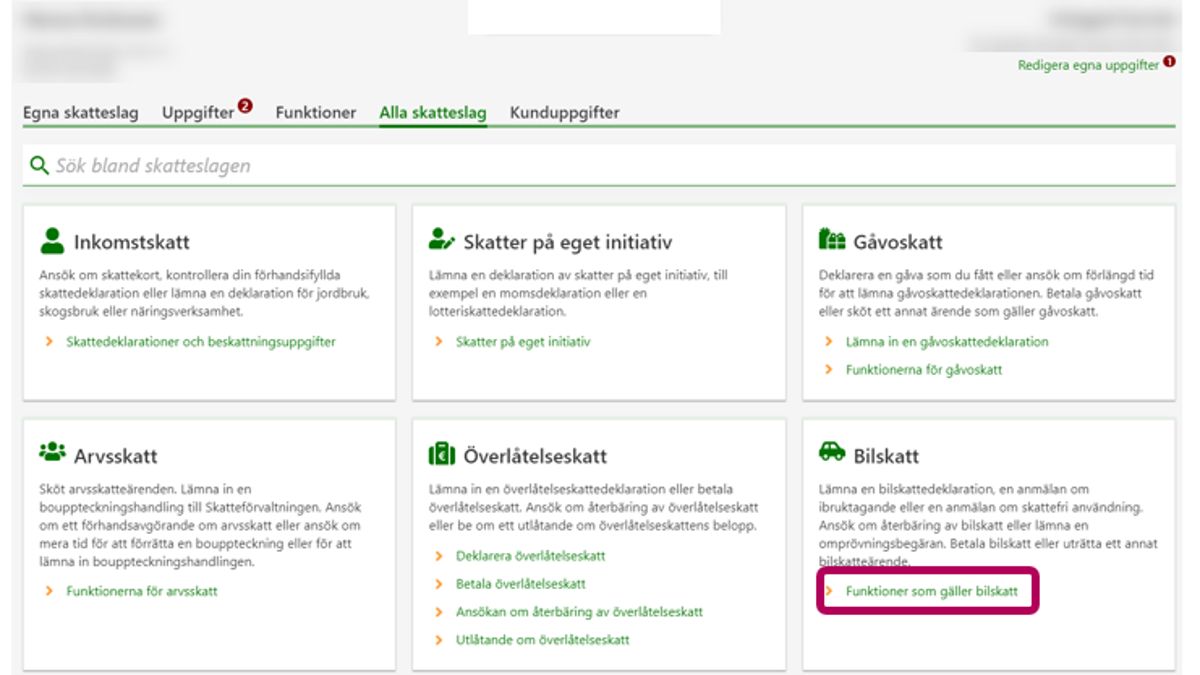Image resolution: width=1200 pixels, height=675 pixels.
Task: Select the Kunduppgifter tab
Action: (564, 113)
